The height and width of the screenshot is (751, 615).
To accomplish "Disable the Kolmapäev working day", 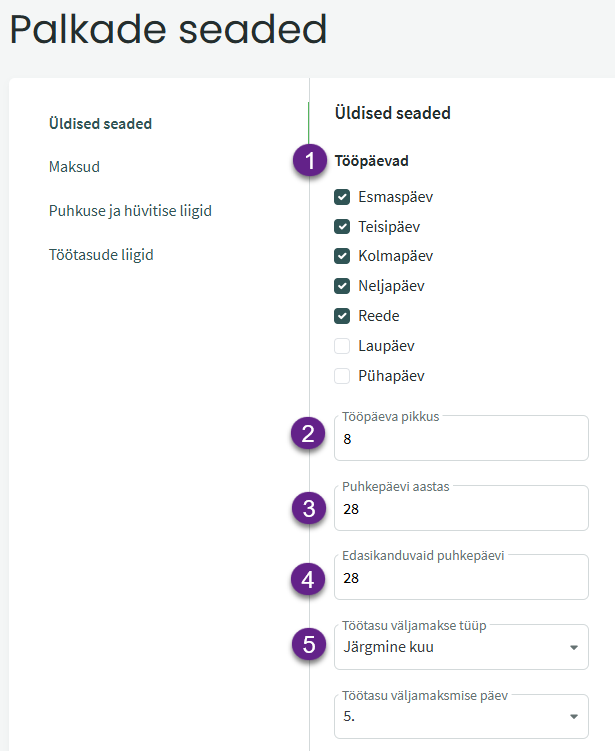I will (x=342, y=256).
